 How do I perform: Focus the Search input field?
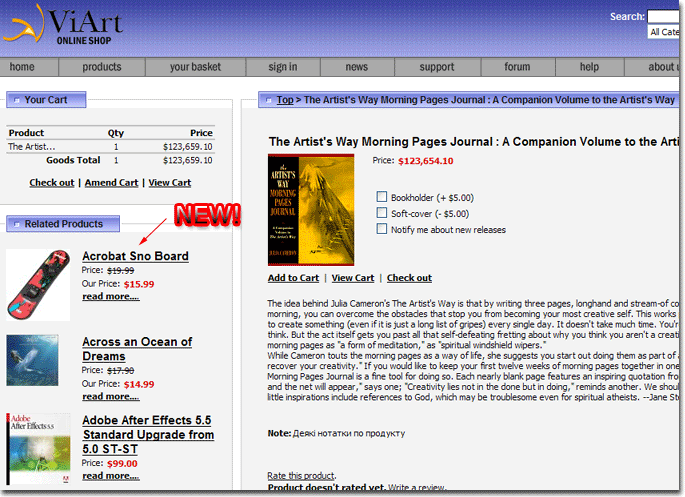pyautogui.click(x=663, y=16)
